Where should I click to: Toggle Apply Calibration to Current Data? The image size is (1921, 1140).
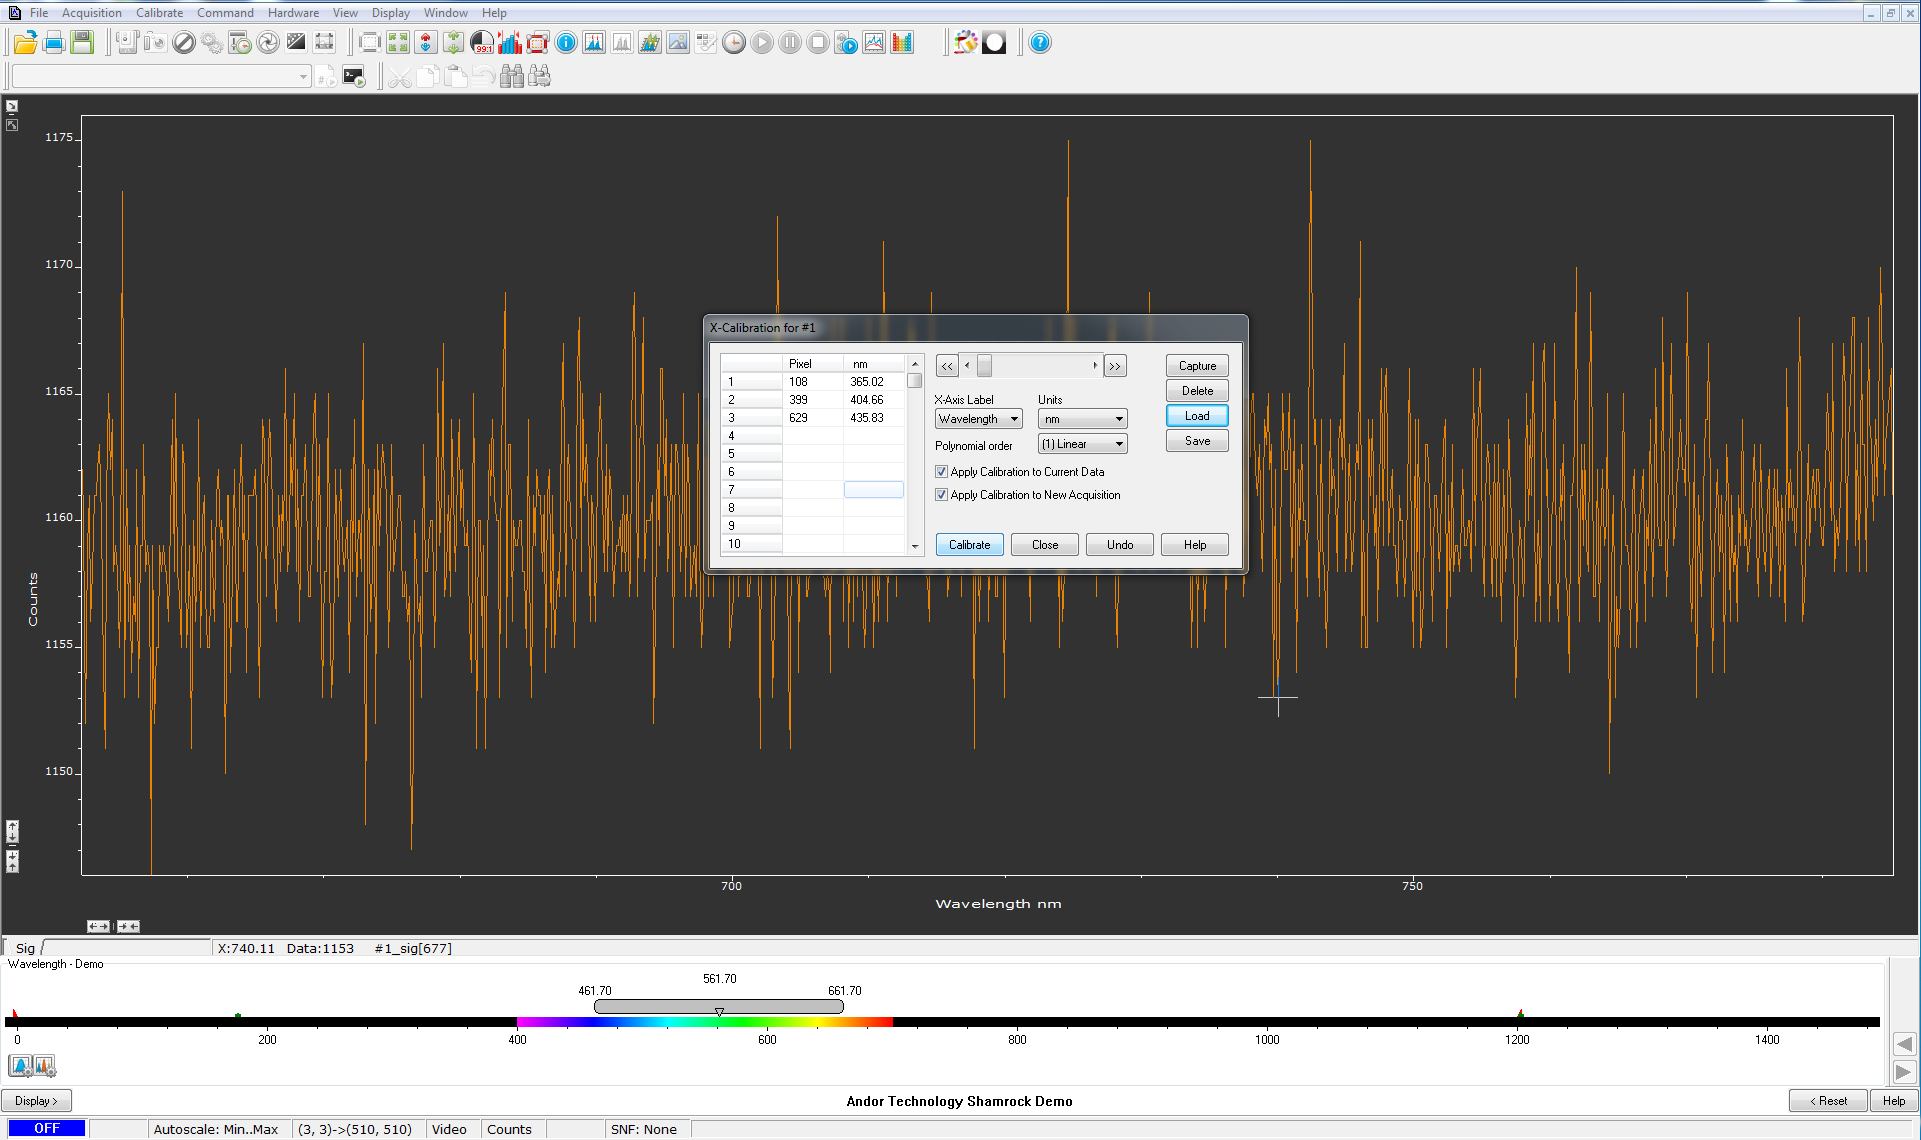point(941,472)
